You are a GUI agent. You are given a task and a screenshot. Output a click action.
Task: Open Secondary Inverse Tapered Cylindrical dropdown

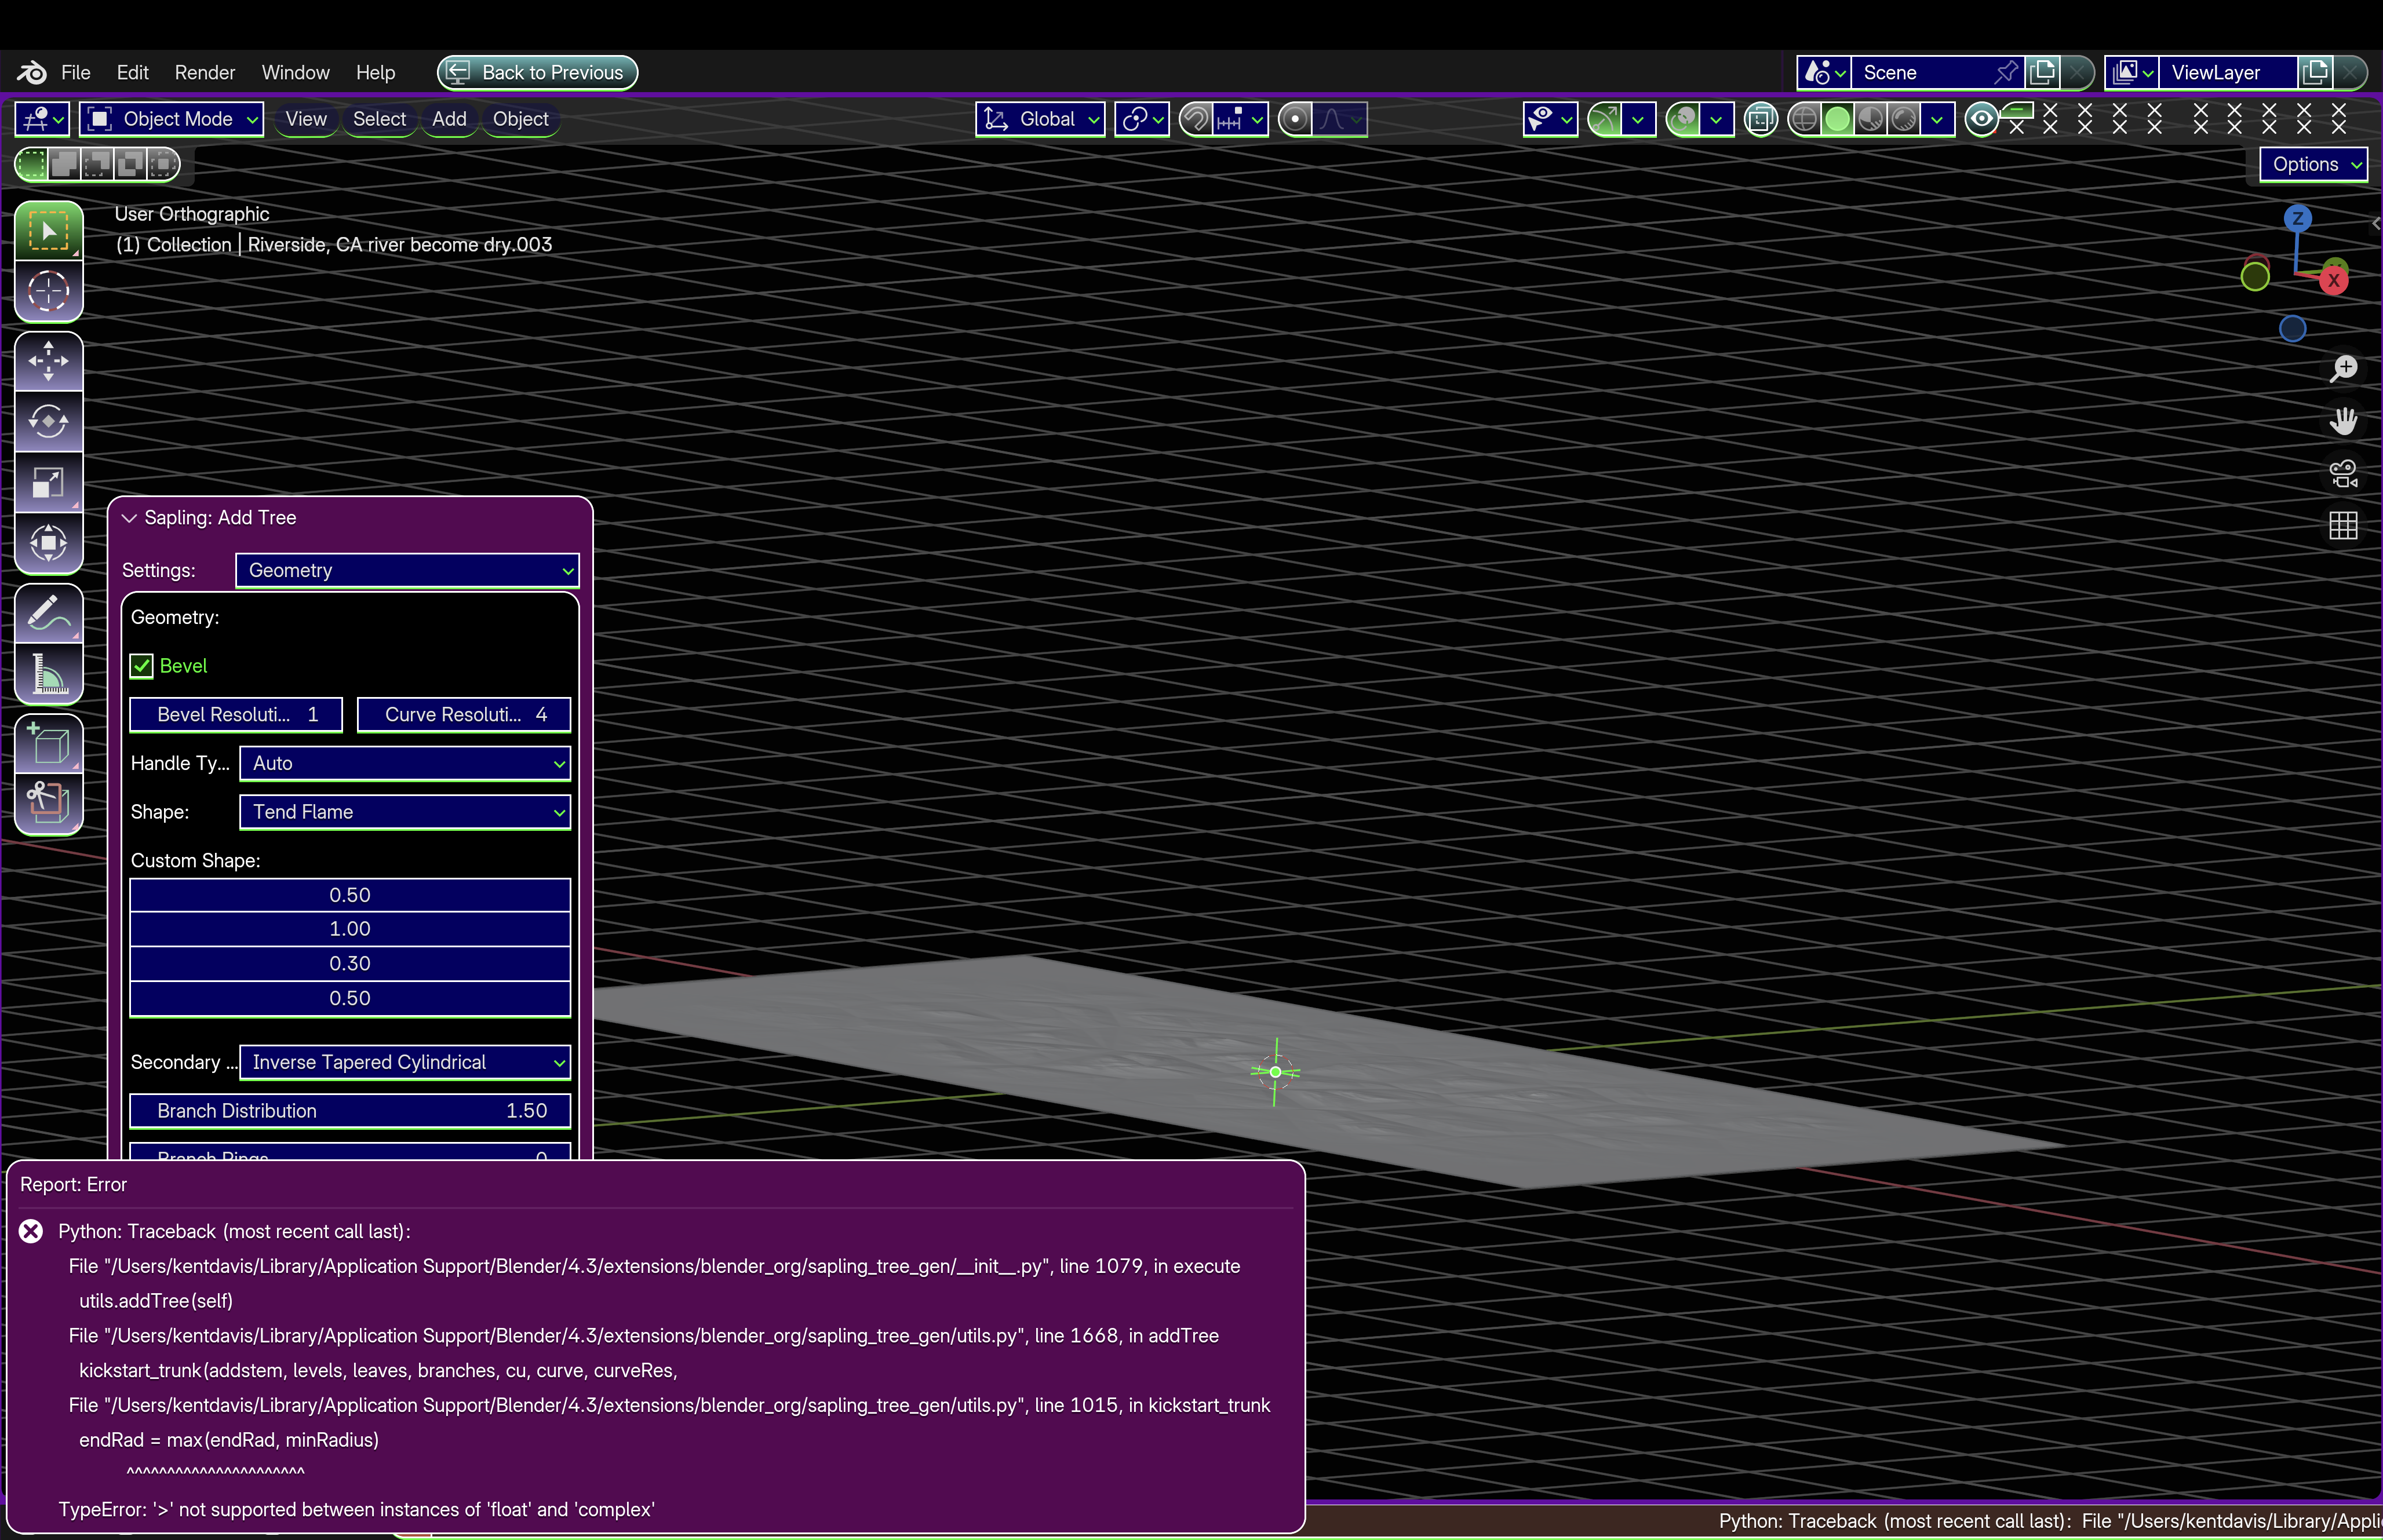(x=405, y=1062)
